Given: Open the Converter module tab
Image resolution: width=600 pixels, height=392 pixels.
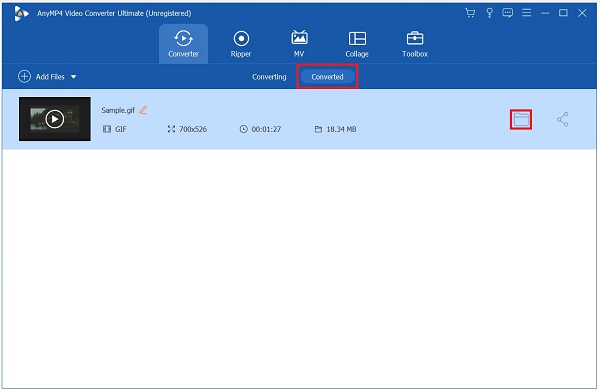Looking at the screenshot, I should (183, 44).
